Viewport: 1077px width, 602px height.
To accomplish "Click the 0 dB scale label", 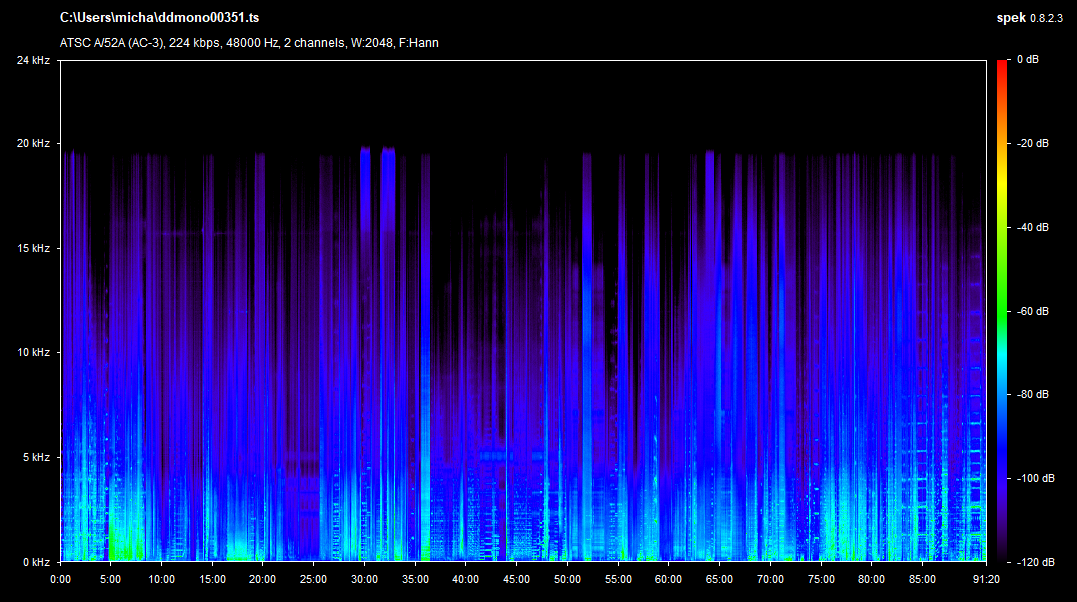I will tap(1027, 60).
